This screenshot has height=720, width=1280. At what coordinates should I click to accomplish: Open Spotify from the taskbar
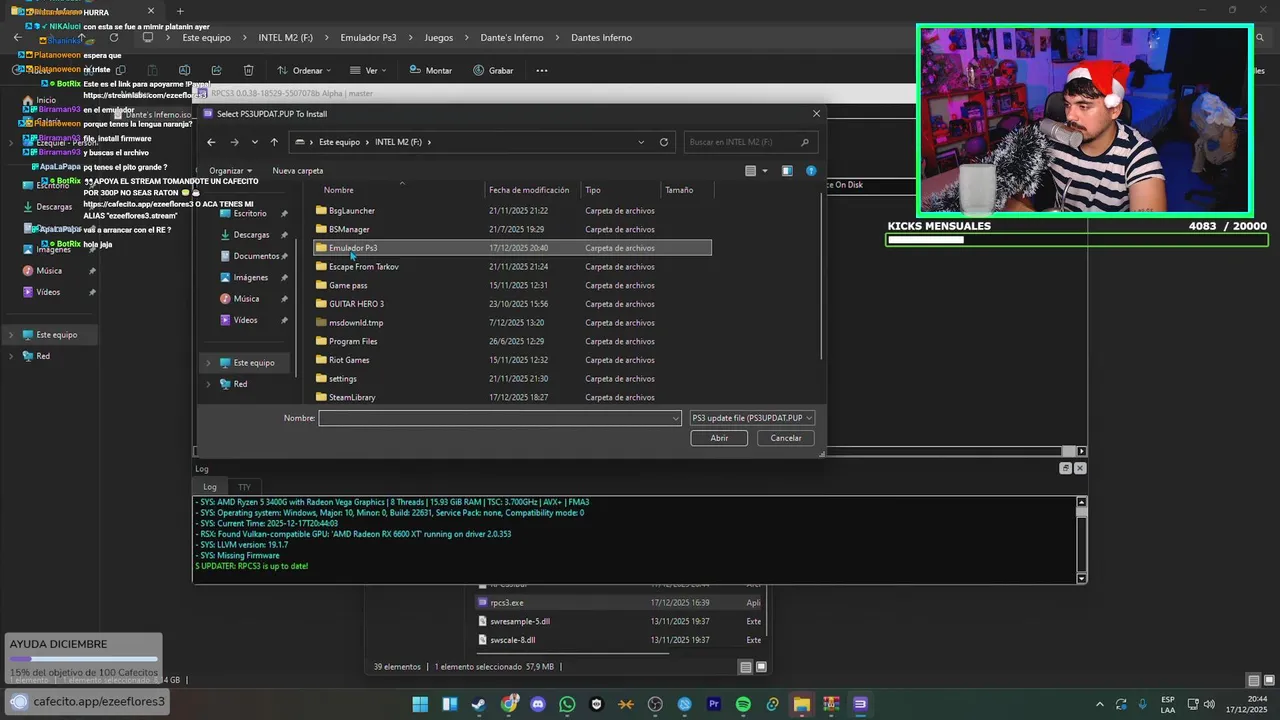pos(743,704)
